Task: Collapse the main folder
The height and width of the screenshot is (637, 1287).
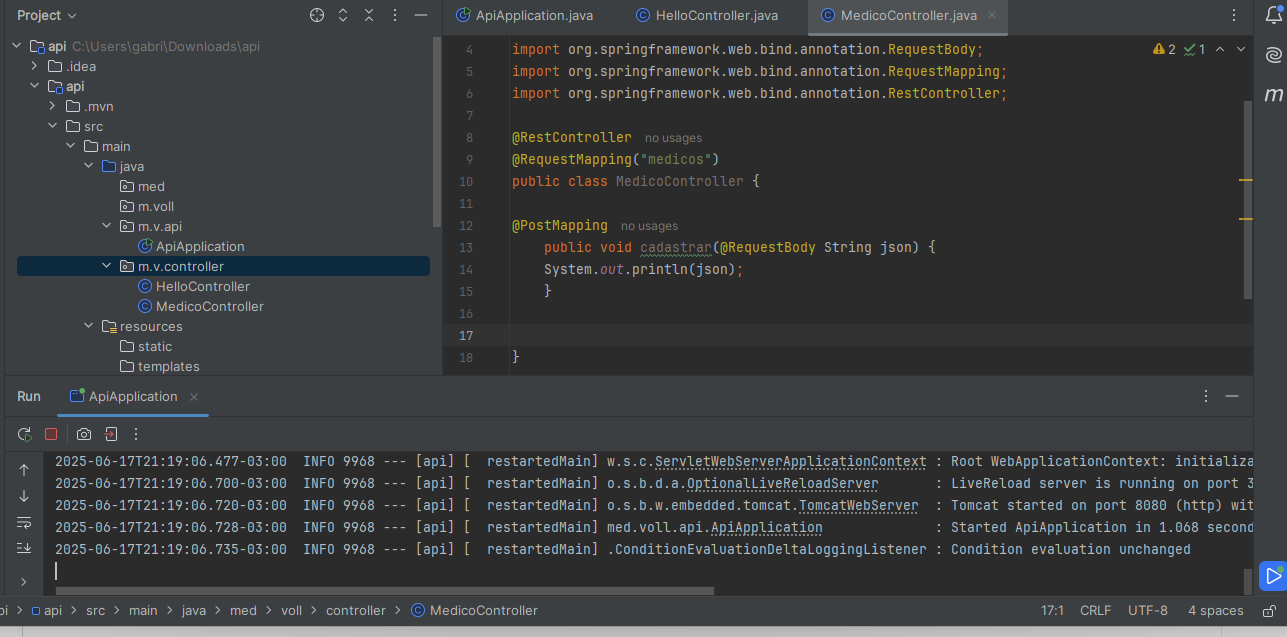Action: (x=71, y=146)
